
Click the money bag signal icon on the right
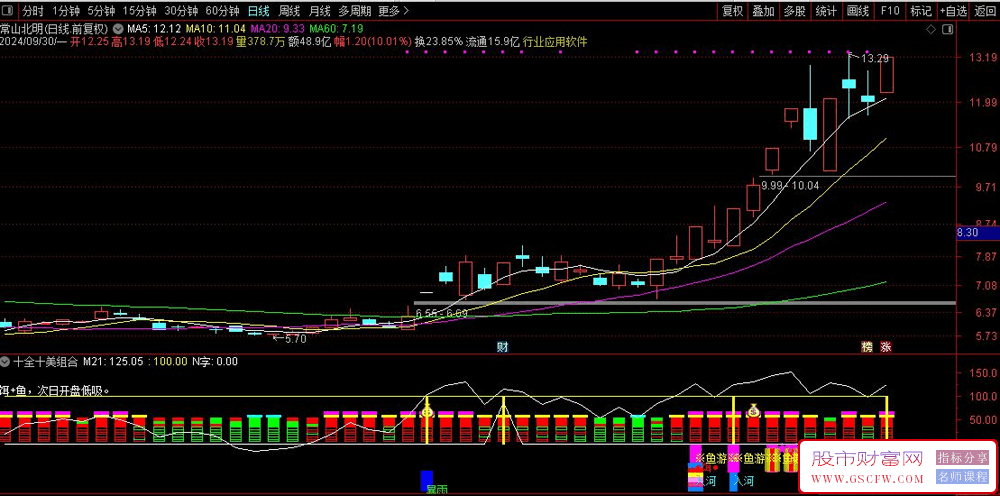[x=753, y=409]
